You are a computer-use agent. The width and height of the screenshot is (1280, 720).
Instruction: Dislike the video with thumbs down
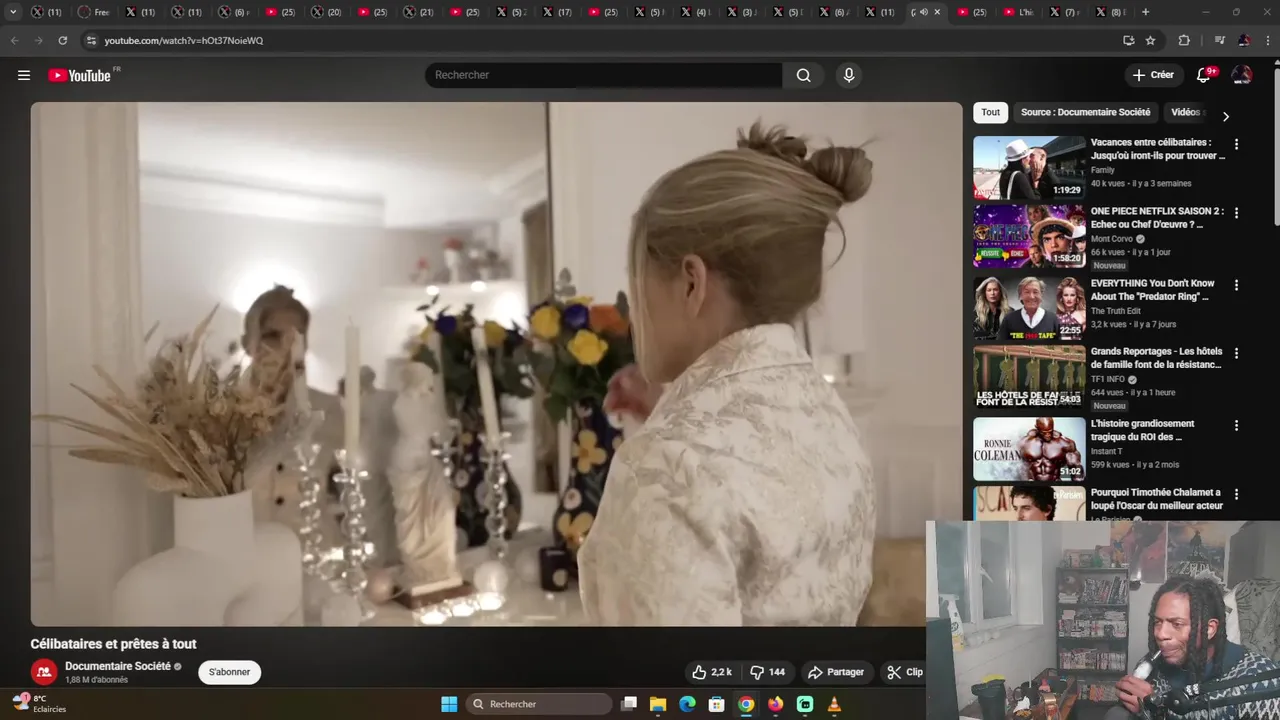pyautogui.click(x=768, y=672)
